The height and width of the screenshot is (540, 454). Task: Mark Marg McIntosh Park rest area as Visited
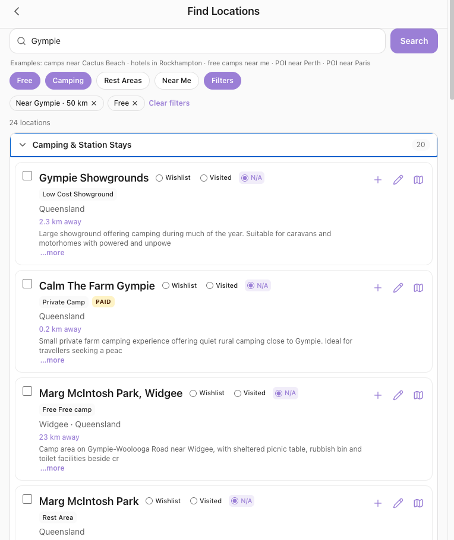(x=206, y=501)
